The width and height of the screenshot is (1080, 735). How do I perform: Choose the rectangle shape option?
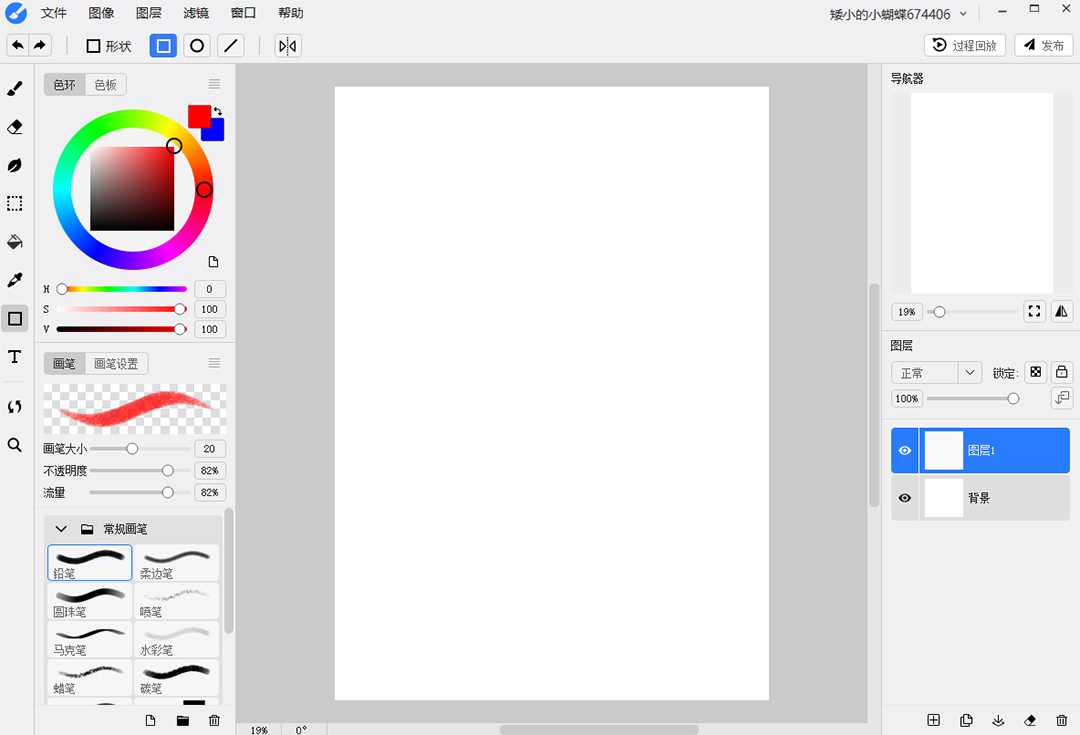click(x=163, y=46)
